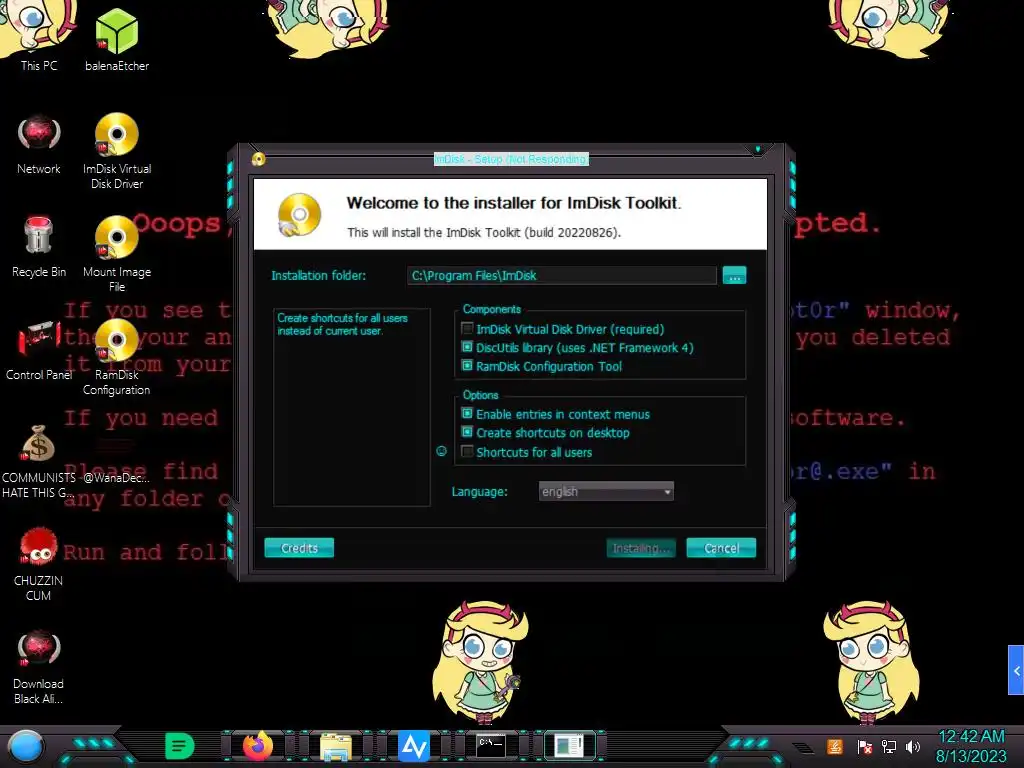This screenshot has height=768, width=1024.
Task: Click the Installation folder path field
Action: coord(562,276)
